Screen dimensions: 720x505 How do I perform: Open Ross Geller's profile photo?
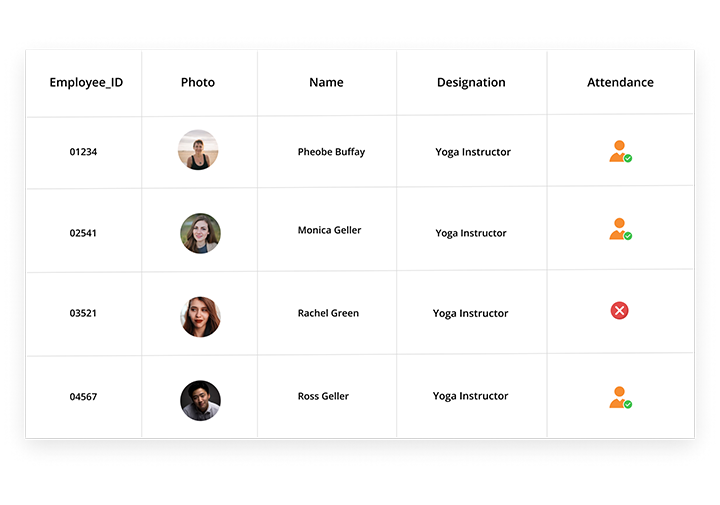200,400
